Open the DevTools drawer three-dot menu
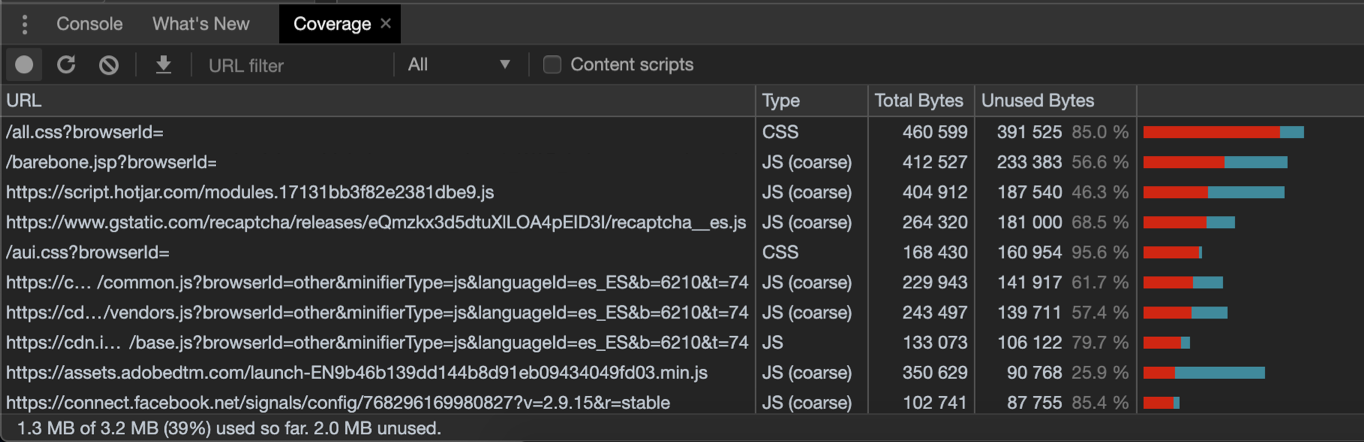The height and width of the screenshot is (442, 1364). pos(25,24)
